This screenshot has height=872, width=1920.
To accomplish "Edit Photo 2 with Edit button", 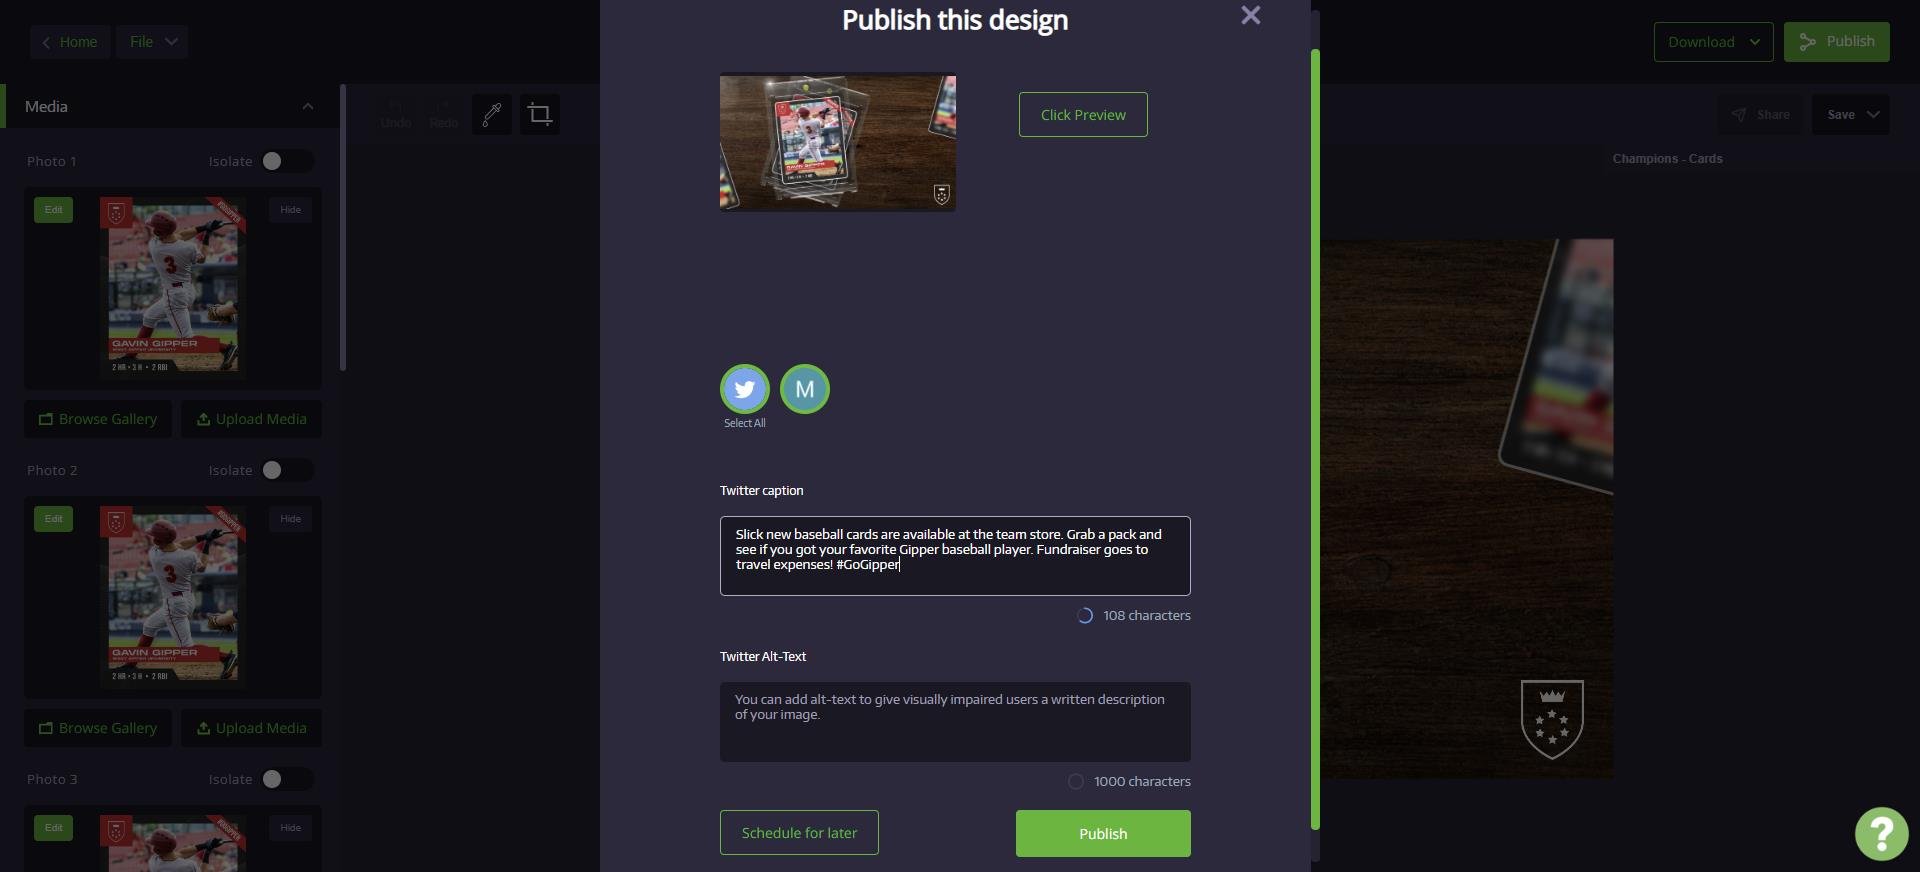I will click(54, 519).
